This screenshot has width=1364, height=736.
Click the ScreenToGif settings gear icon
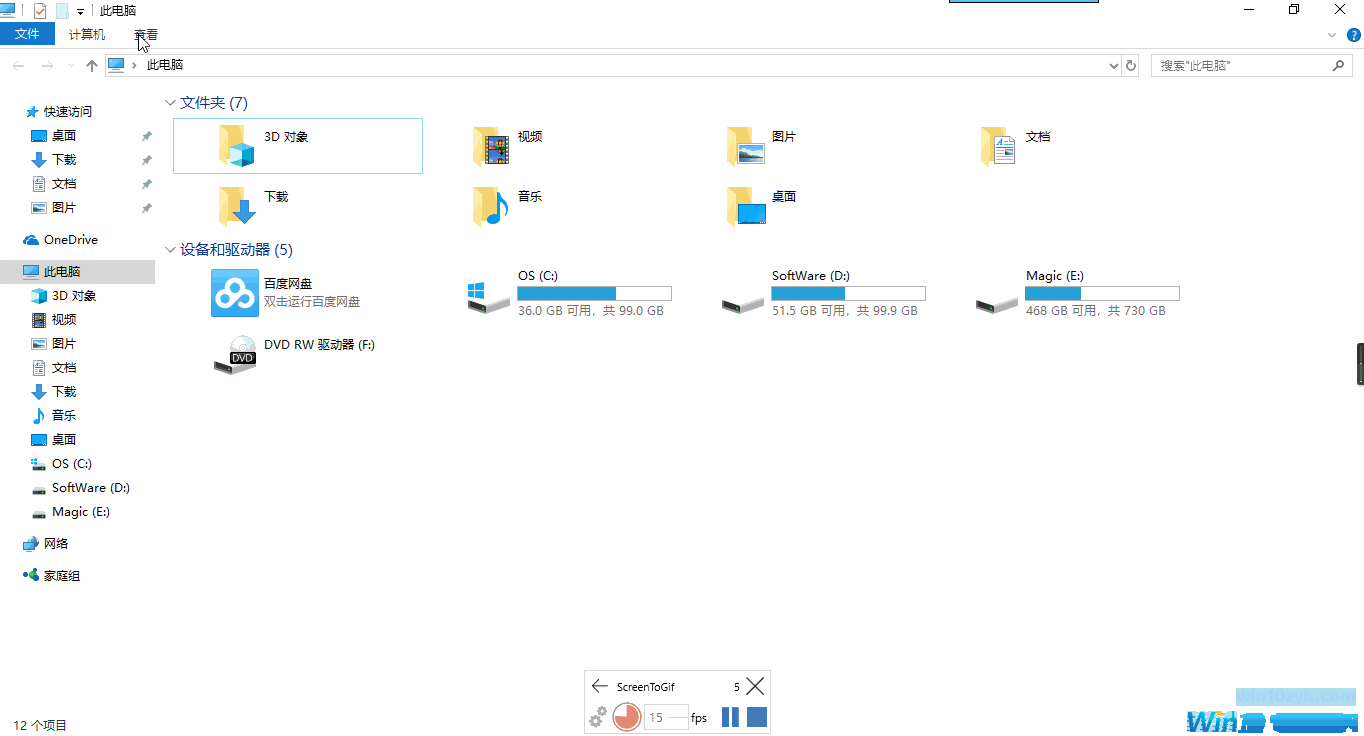(598, 717)
